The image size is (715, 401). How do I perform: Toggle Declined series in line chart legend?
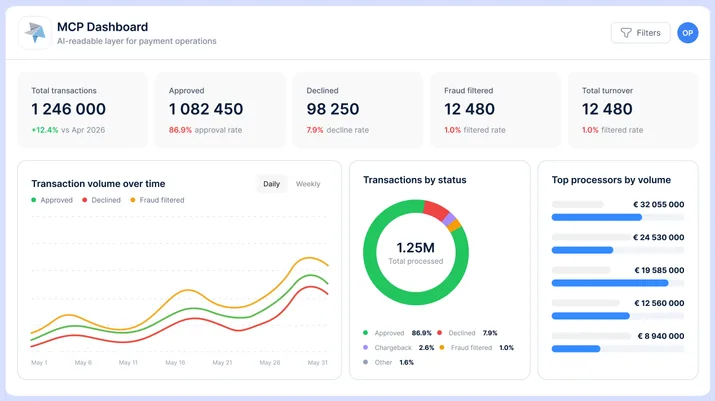[x=102, y=200]
